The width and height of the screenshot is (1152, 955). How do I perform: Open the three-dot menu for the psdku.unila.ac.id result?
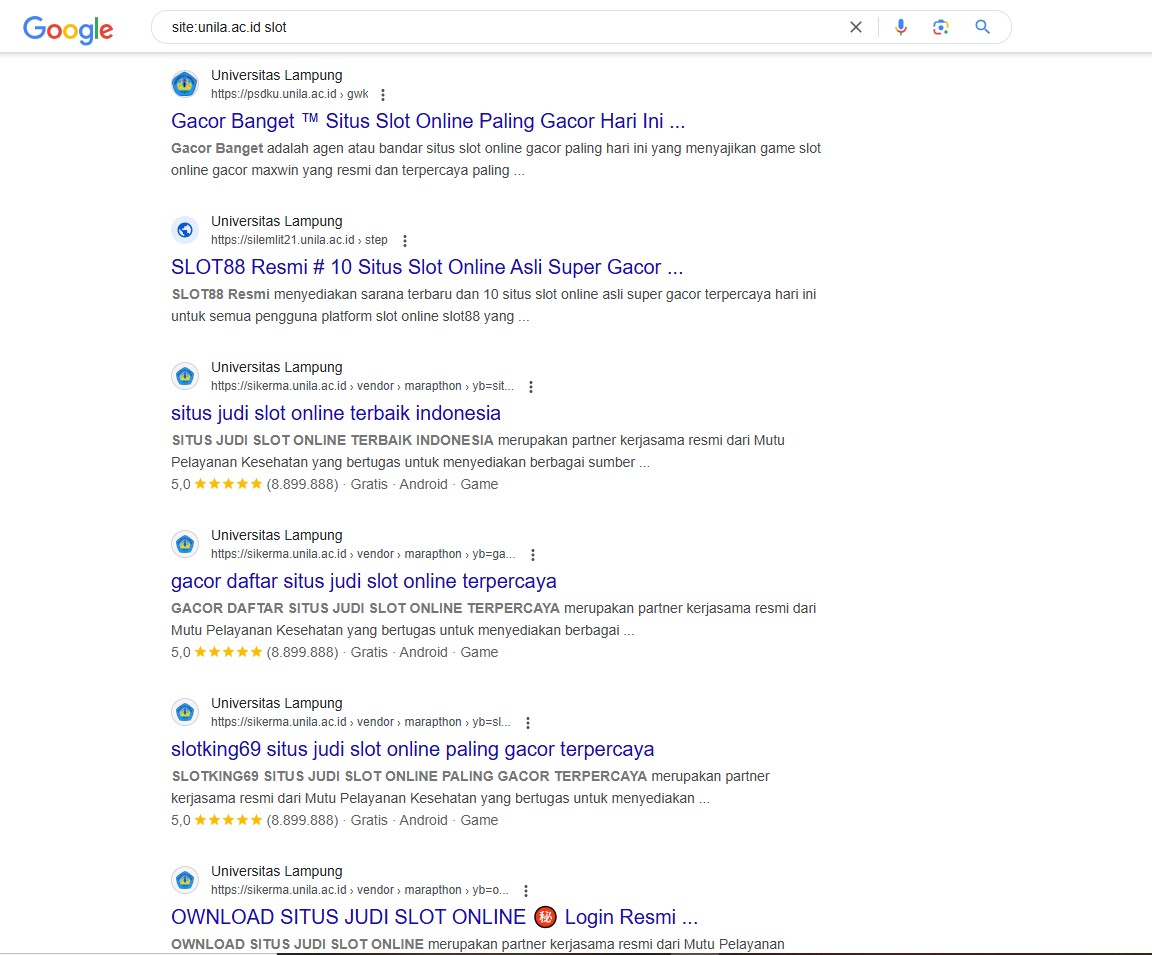(x=382, y=95)
